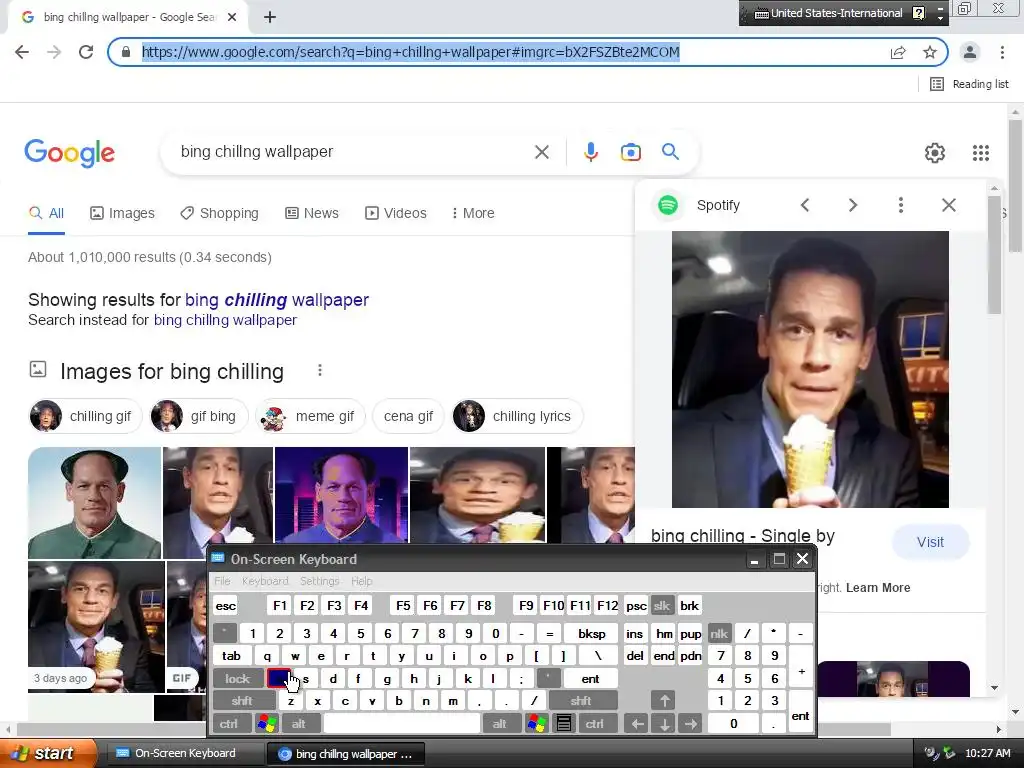
Task: Open a new Chrome tab
Action: [x=270, y=18]
